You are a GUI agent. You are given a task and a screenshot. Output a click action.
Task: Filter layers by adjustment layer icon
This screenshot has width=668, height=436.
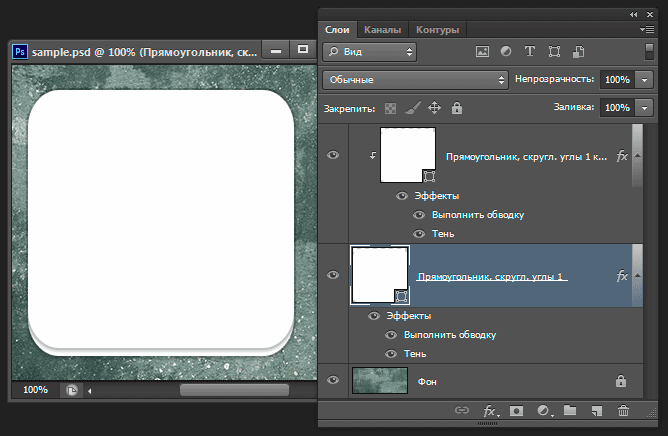506,52
